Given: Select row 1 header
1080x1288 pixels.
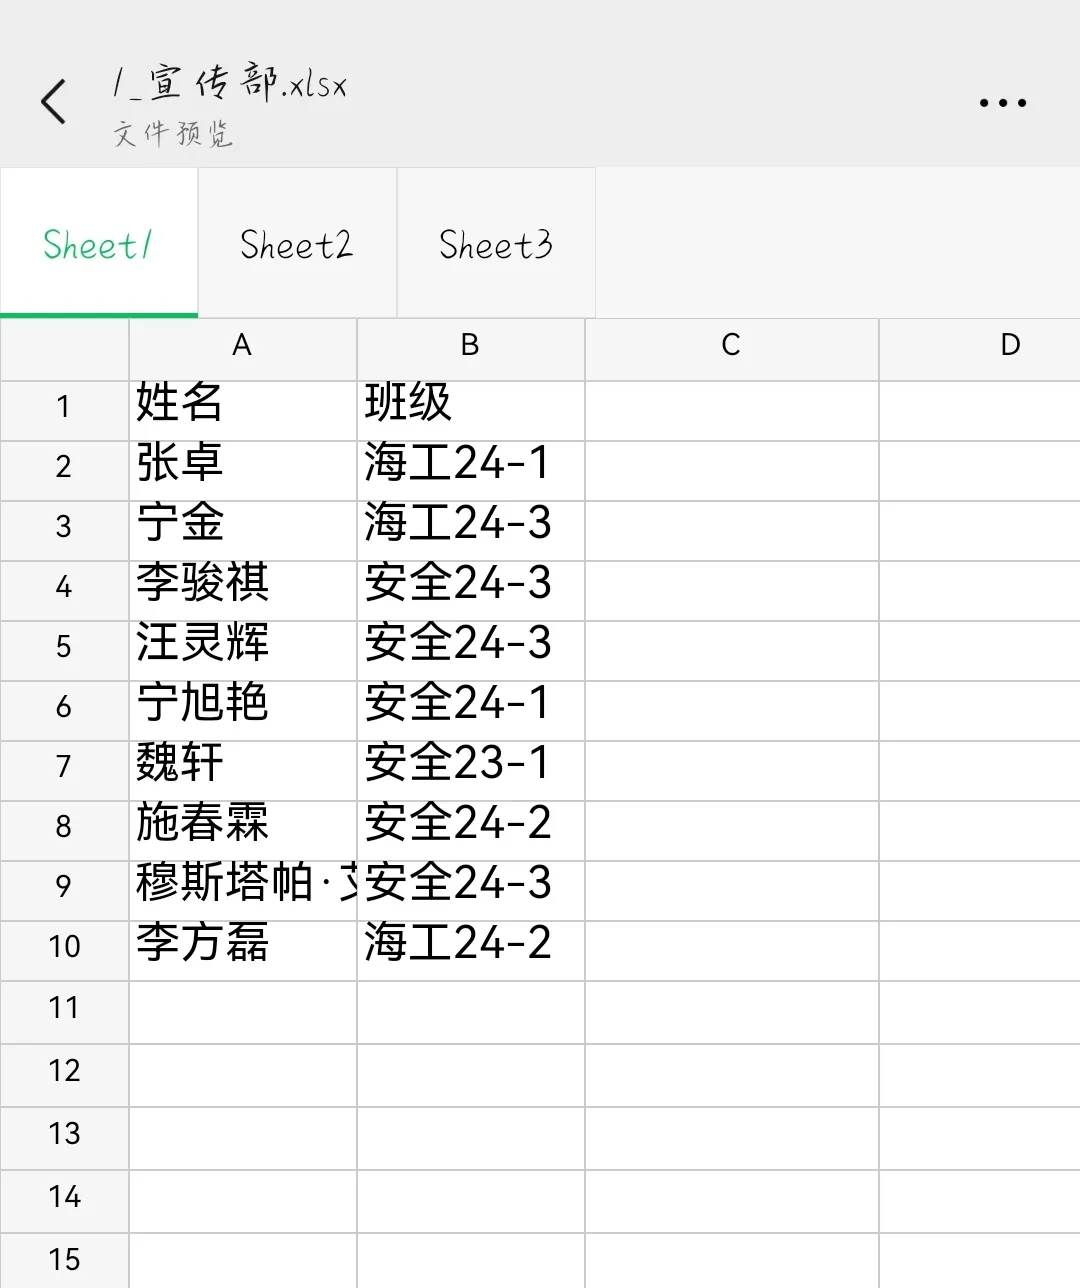Looking at the screenshot, I should [x=63, y=408].
